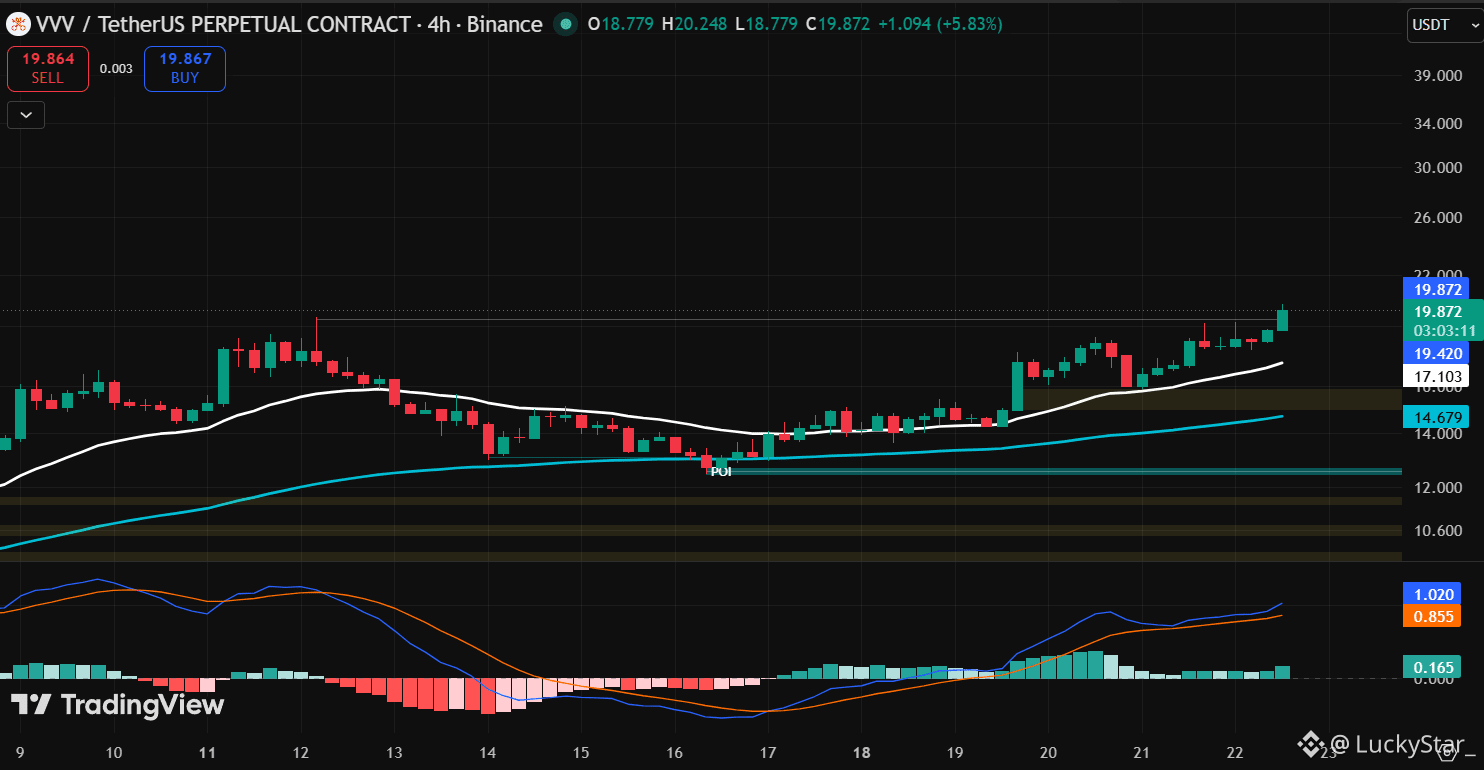
Task: Click the blue 1.020 MACD label
Action: pos(1432,593)
